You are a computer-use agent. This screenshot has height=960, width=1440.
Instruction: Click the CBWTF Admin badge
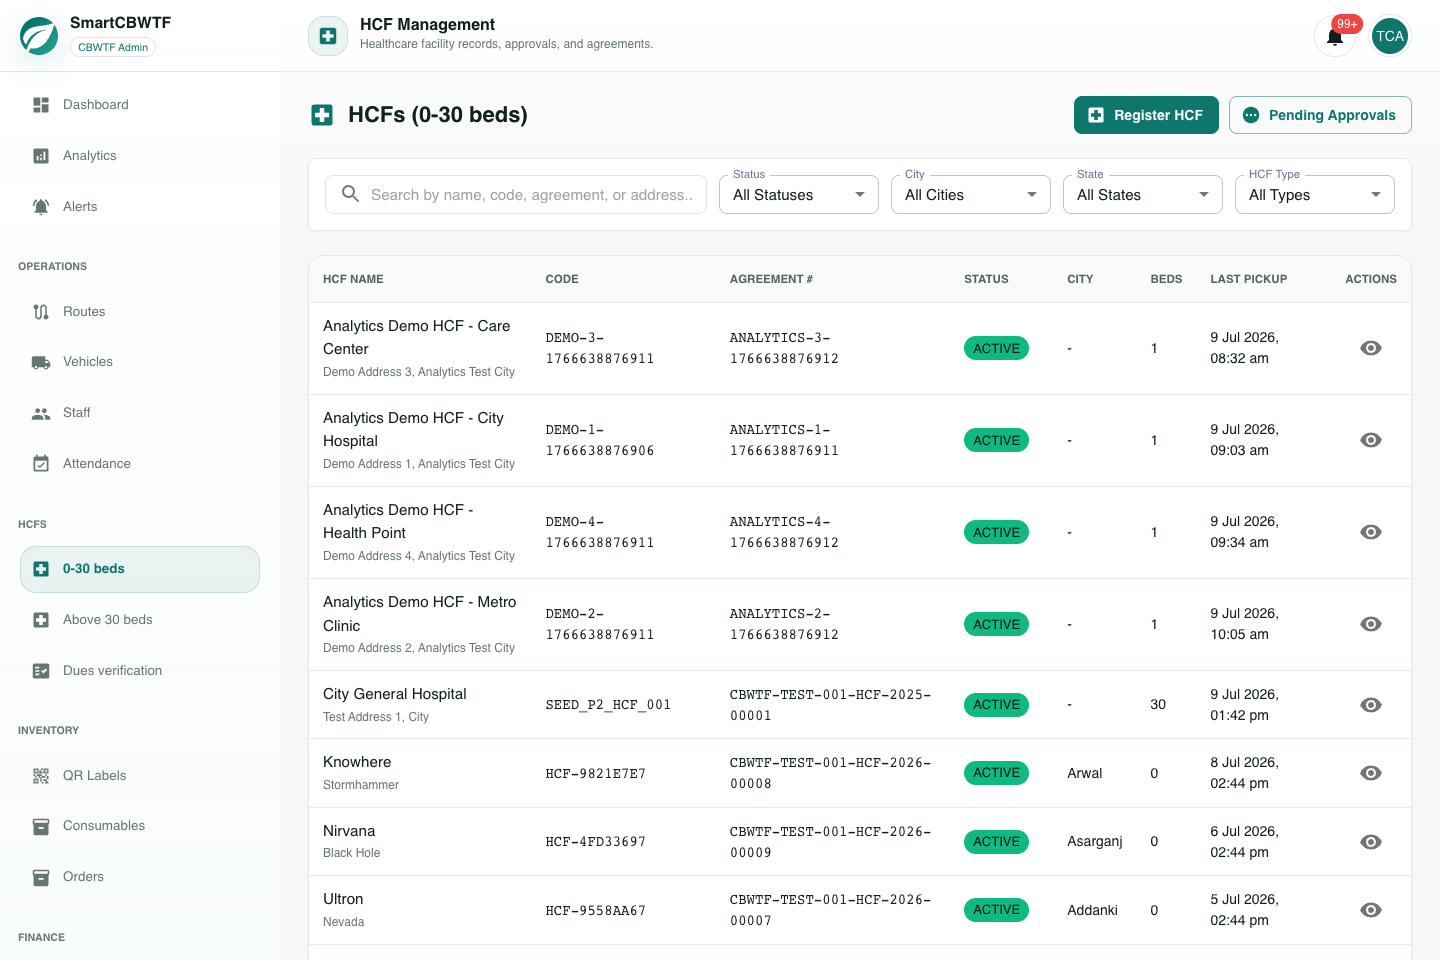tap(113, 47)
